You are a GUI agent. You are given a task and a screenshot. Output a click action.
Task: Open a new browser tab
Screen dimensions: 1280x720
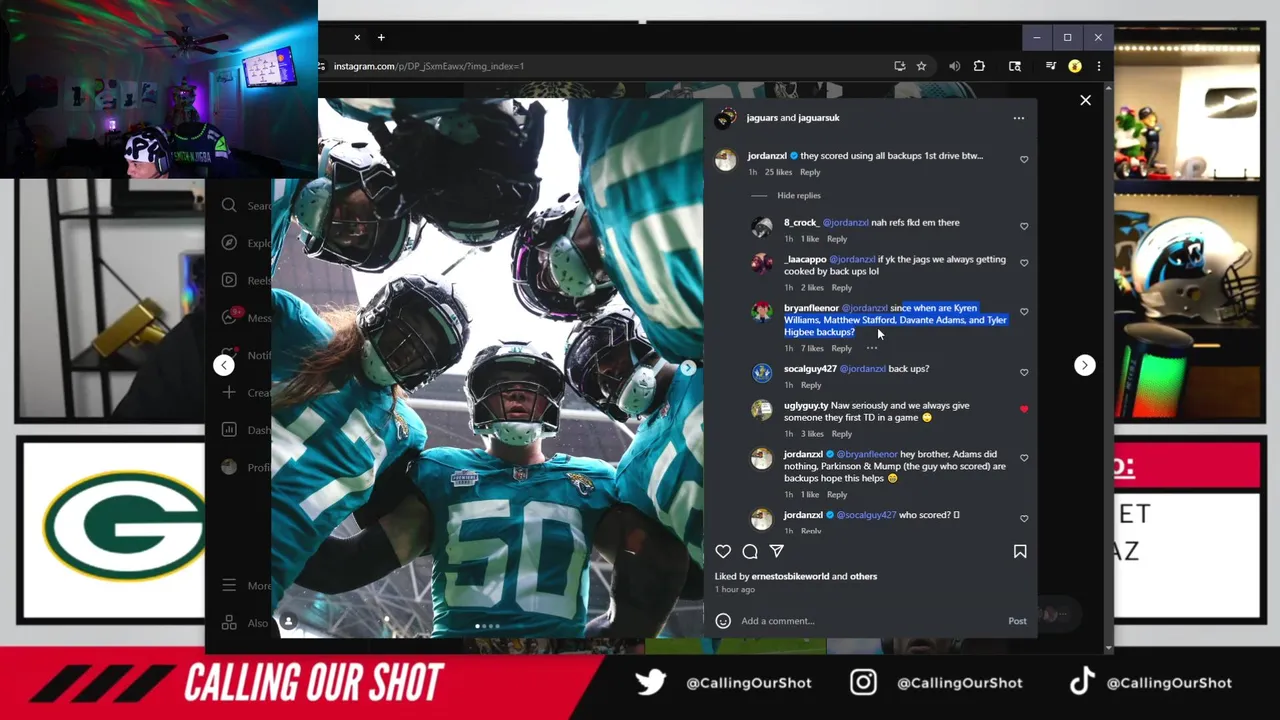pyautogui.click(x=381, y=37)
